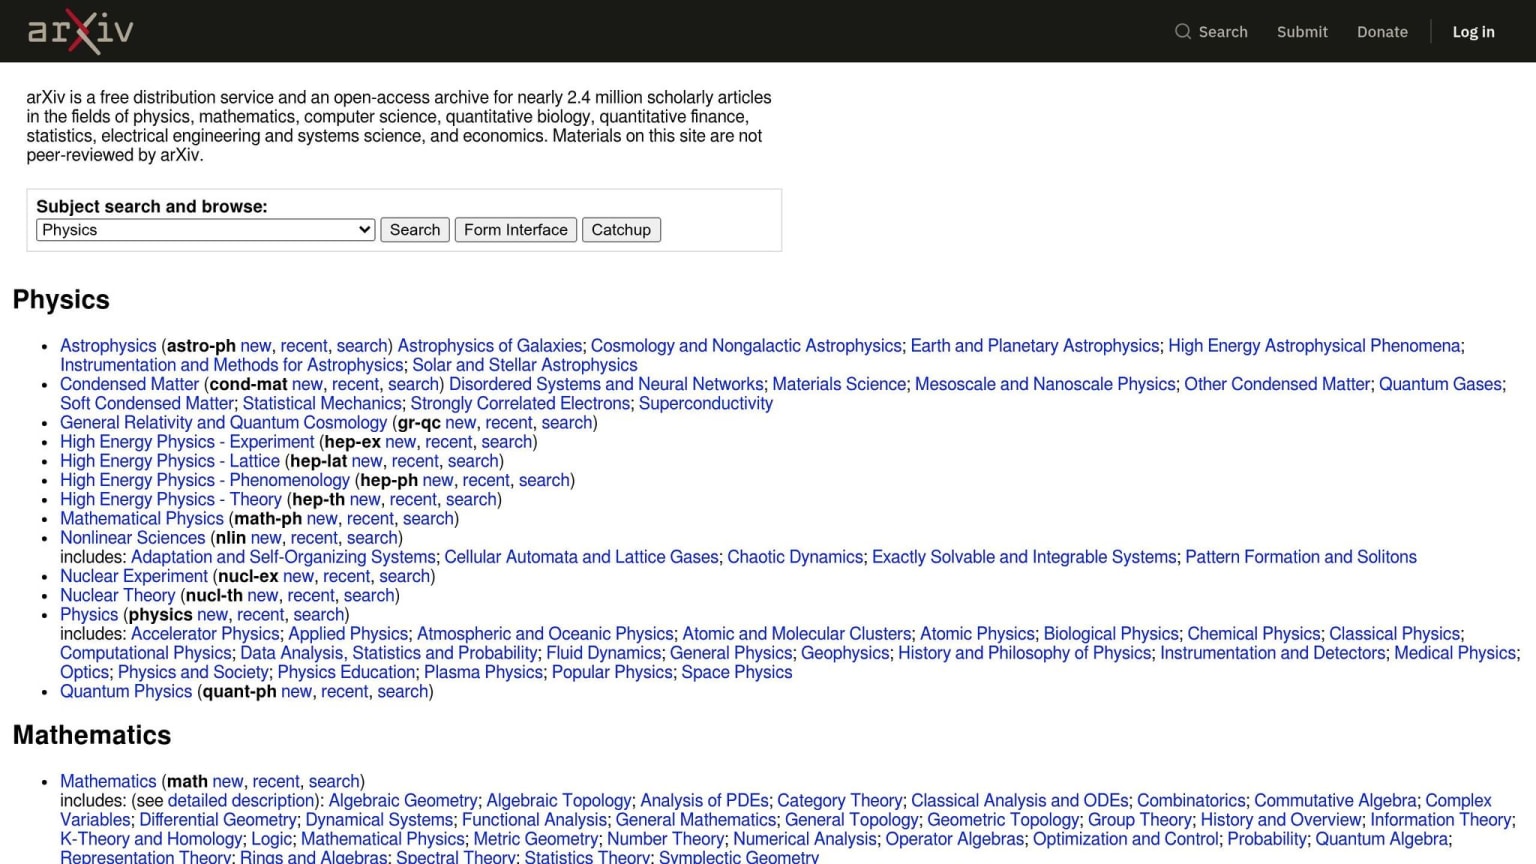Screen dimensions: 1536x864
Task: Open recent nucl-th listings
Action: [311, 595]
